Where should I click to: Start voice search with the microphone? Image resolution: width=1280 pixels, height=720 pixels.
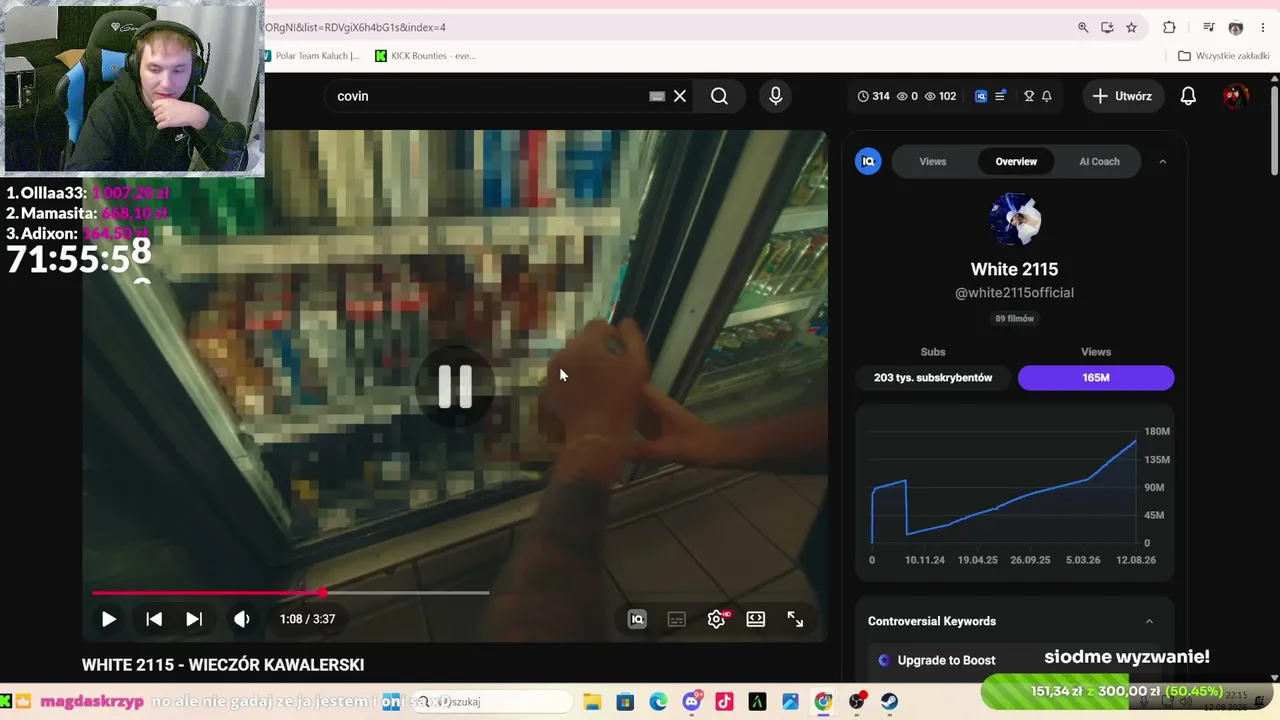pos(775,96)
